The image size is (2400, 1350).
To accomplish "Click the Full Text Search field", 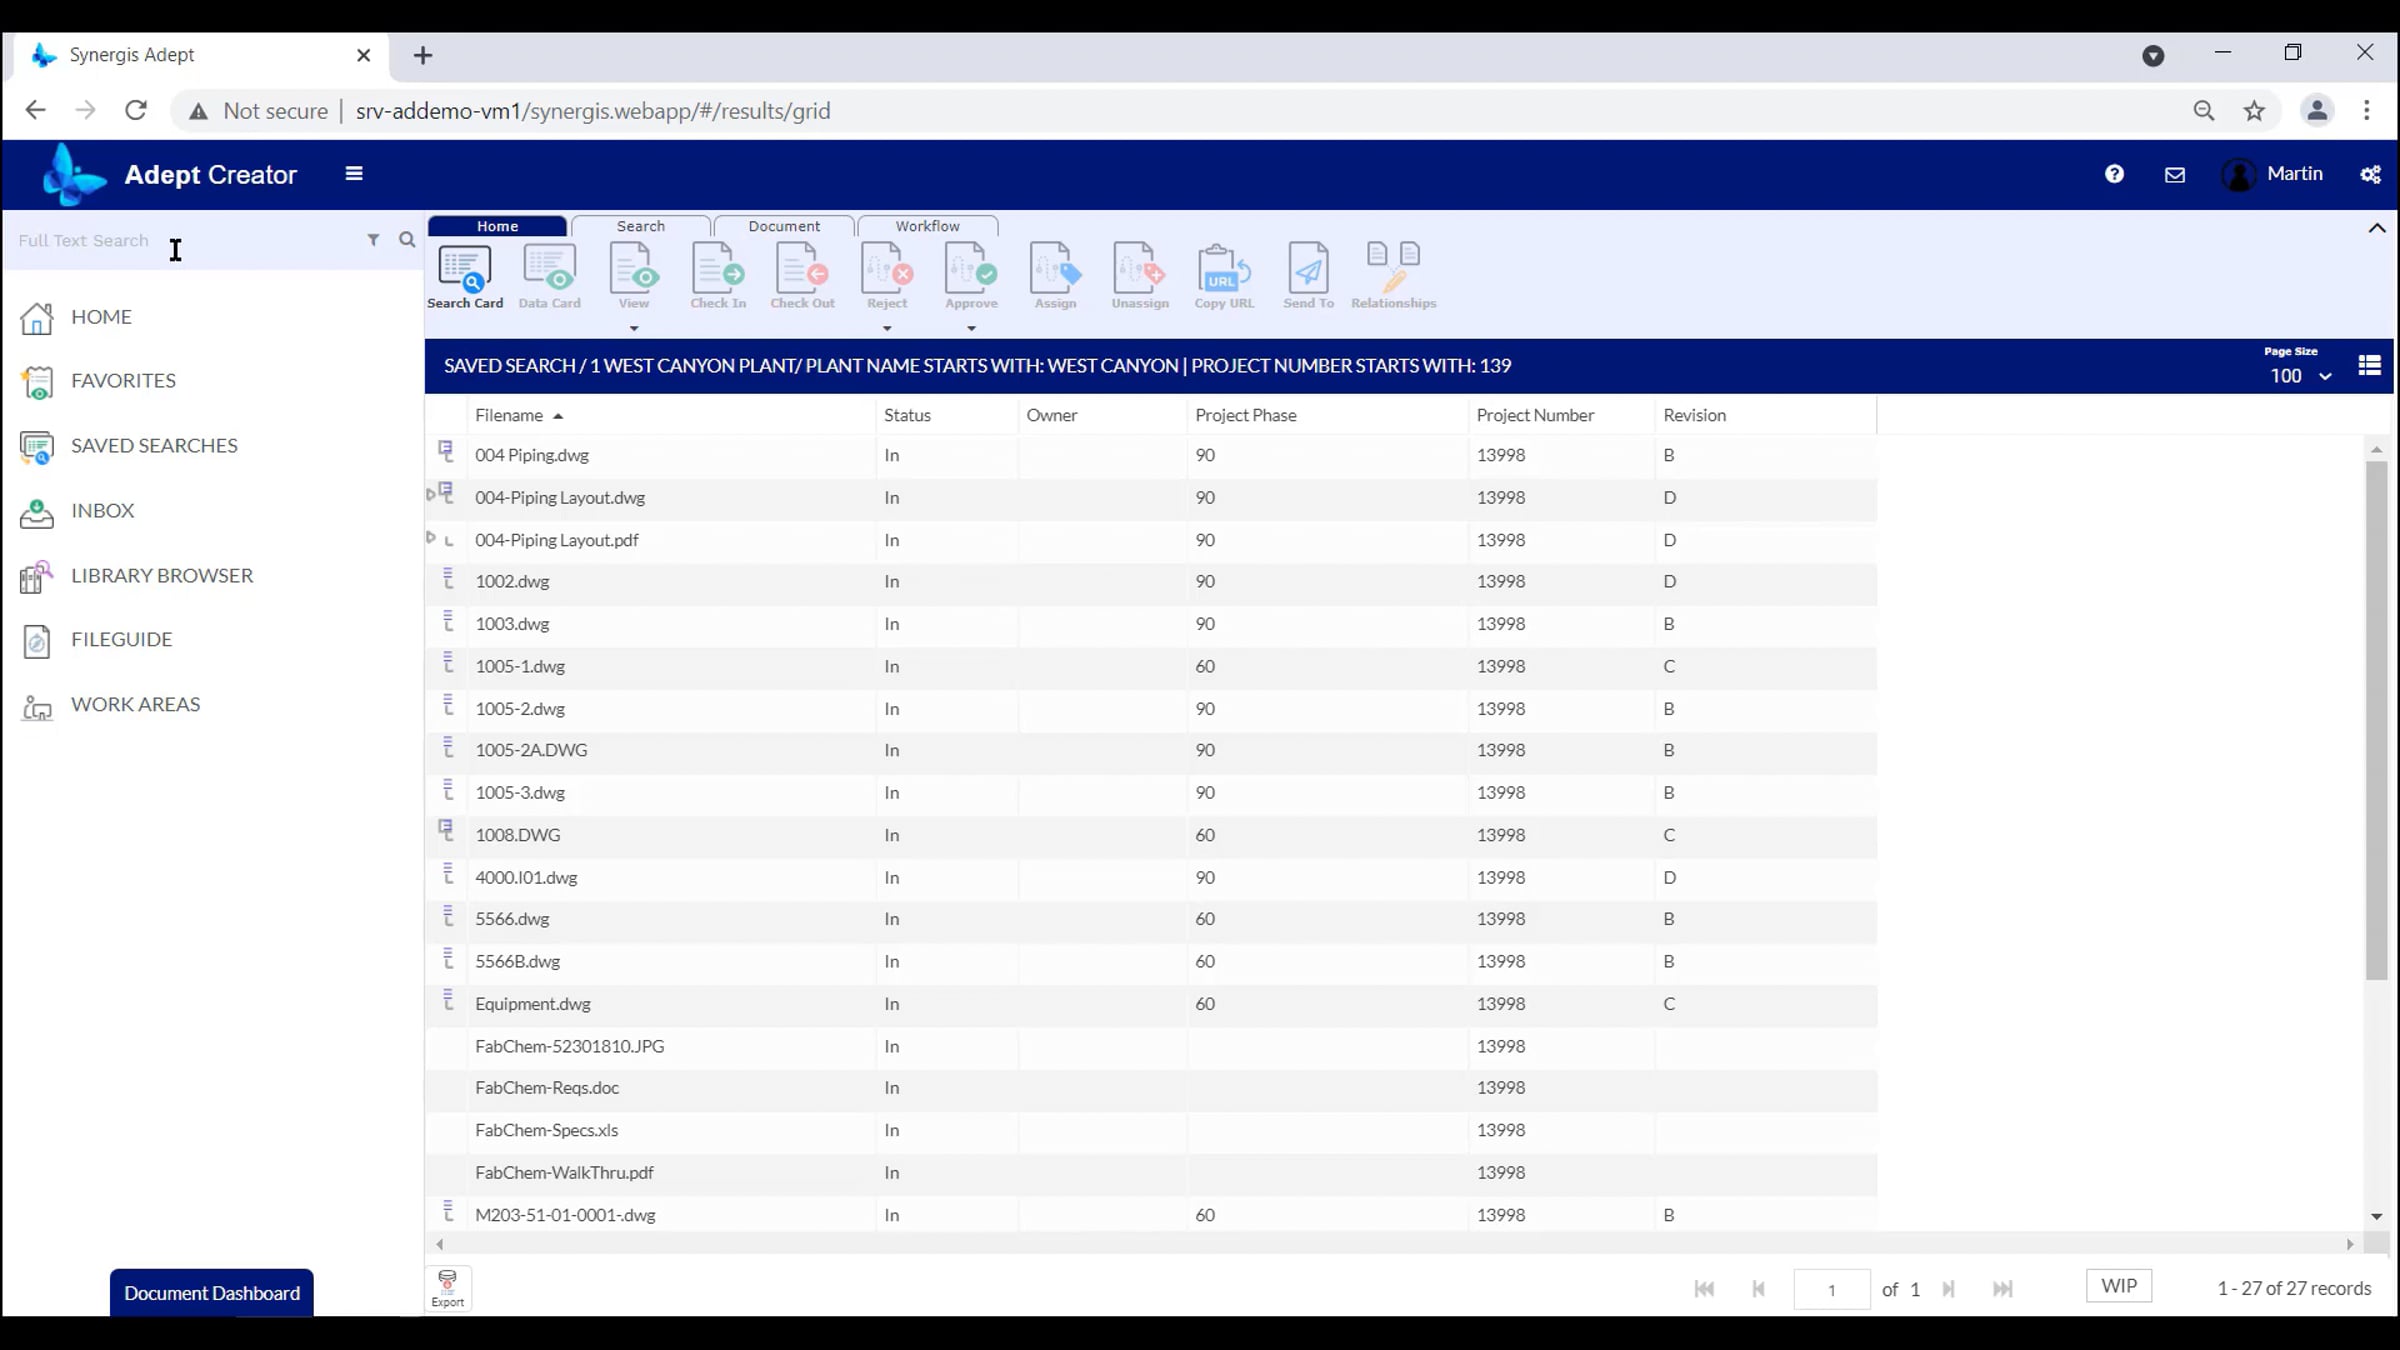I will [x=185, y=240].
